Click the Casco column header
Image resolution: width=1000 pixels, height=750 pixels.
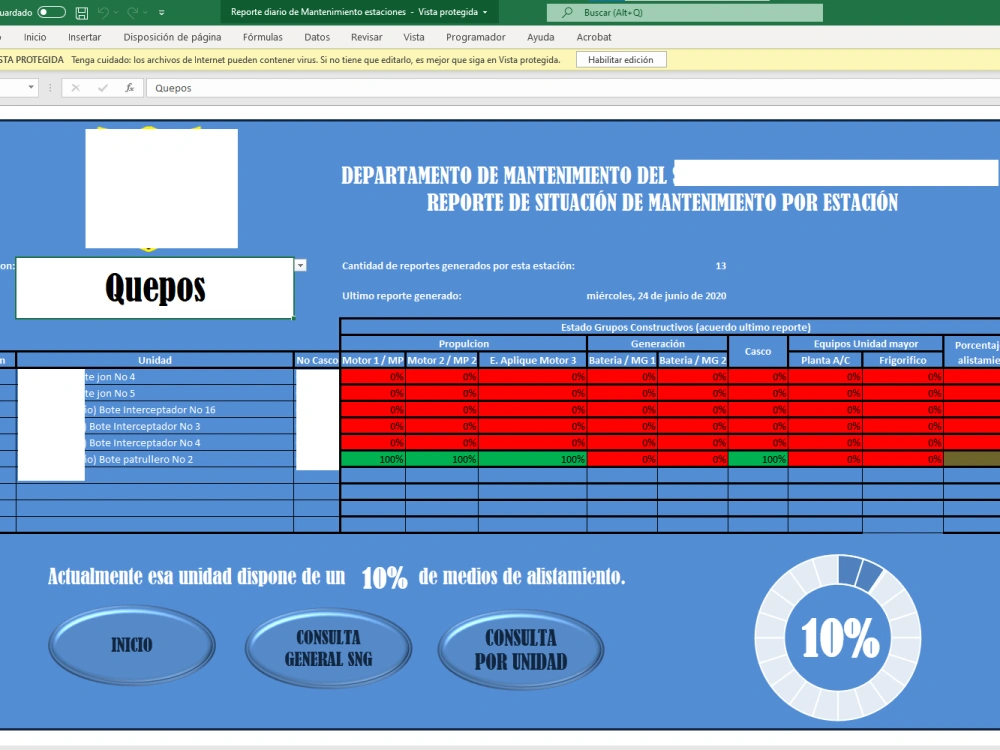coord(758,351)
